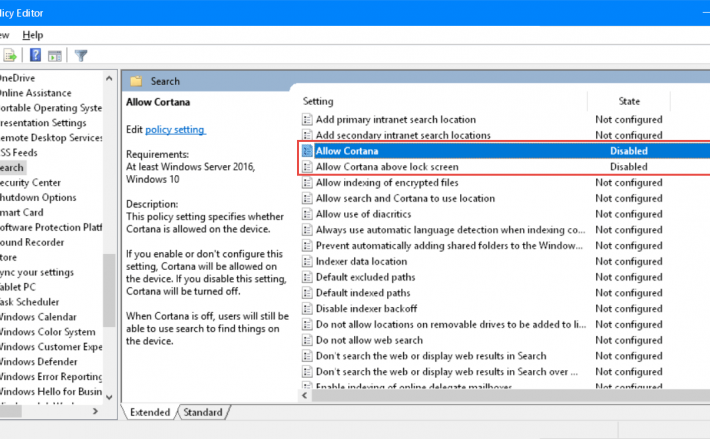710x439 pixels.
Task: Click policy icon beside Allow indexing of encrypted files
Action: [307, 182]
